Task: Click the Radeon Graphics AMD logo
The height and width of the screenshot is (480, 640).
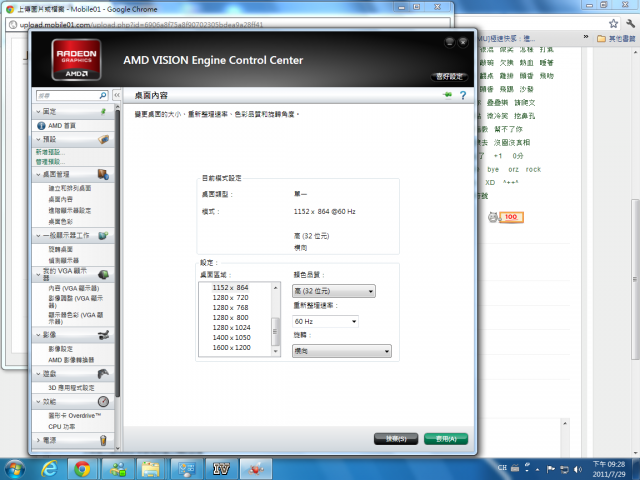Action: click(76, 60)
